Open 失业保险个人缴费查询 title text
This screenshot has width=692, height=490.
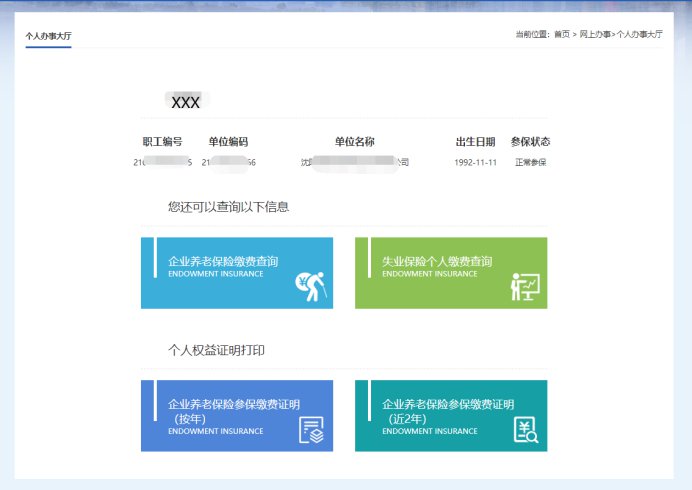(x=437, y=262)
